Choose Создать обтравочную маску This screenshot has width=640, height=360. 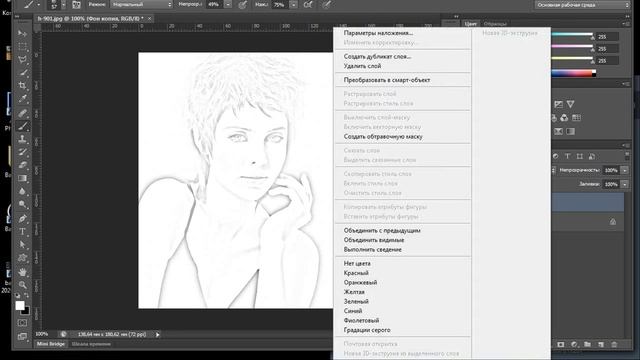click(383, 136)
